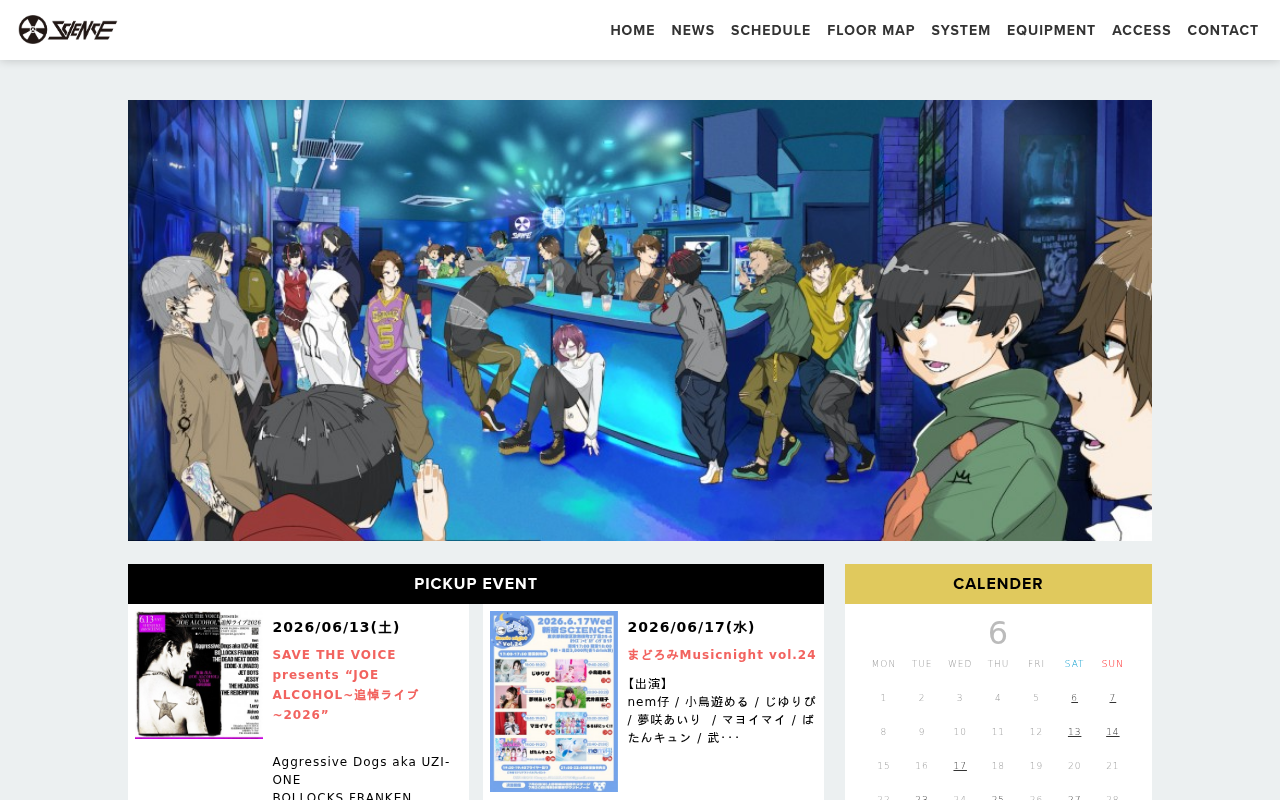This screenshot has height=800, width=1280.
Task: Click calendar day 4
Action: click(998, 698)
